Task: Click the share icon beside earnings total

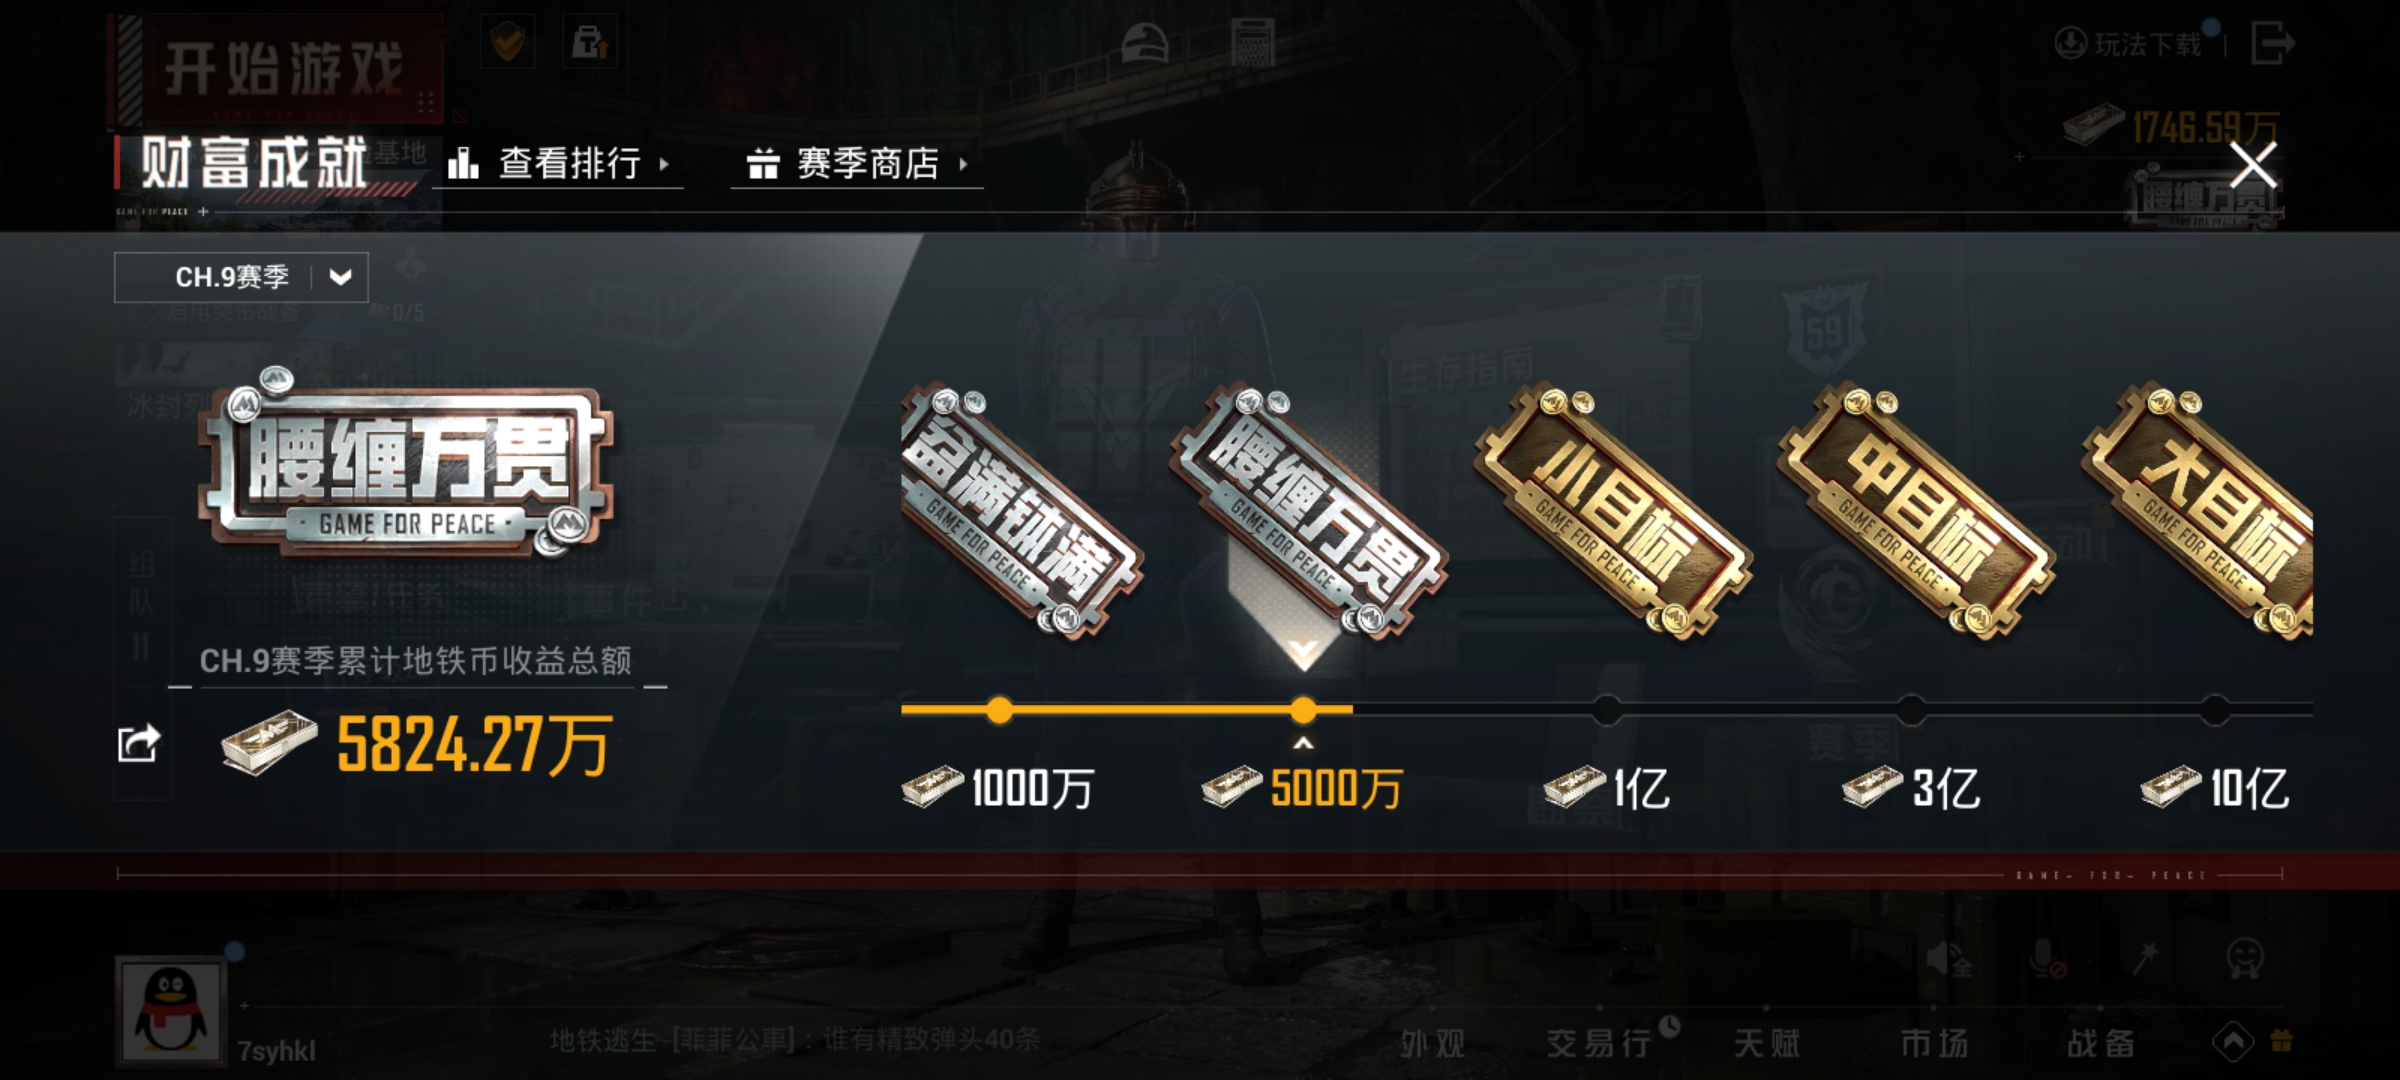Action: [x=138, y=743]
